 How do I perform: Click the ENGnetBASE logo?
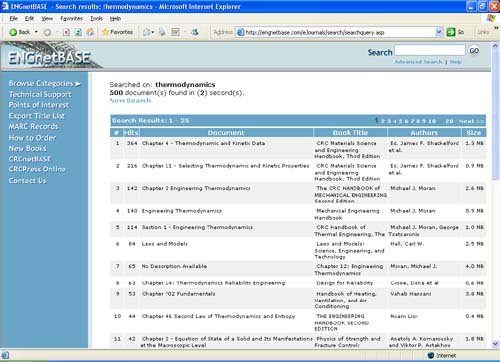pos(49,57)
